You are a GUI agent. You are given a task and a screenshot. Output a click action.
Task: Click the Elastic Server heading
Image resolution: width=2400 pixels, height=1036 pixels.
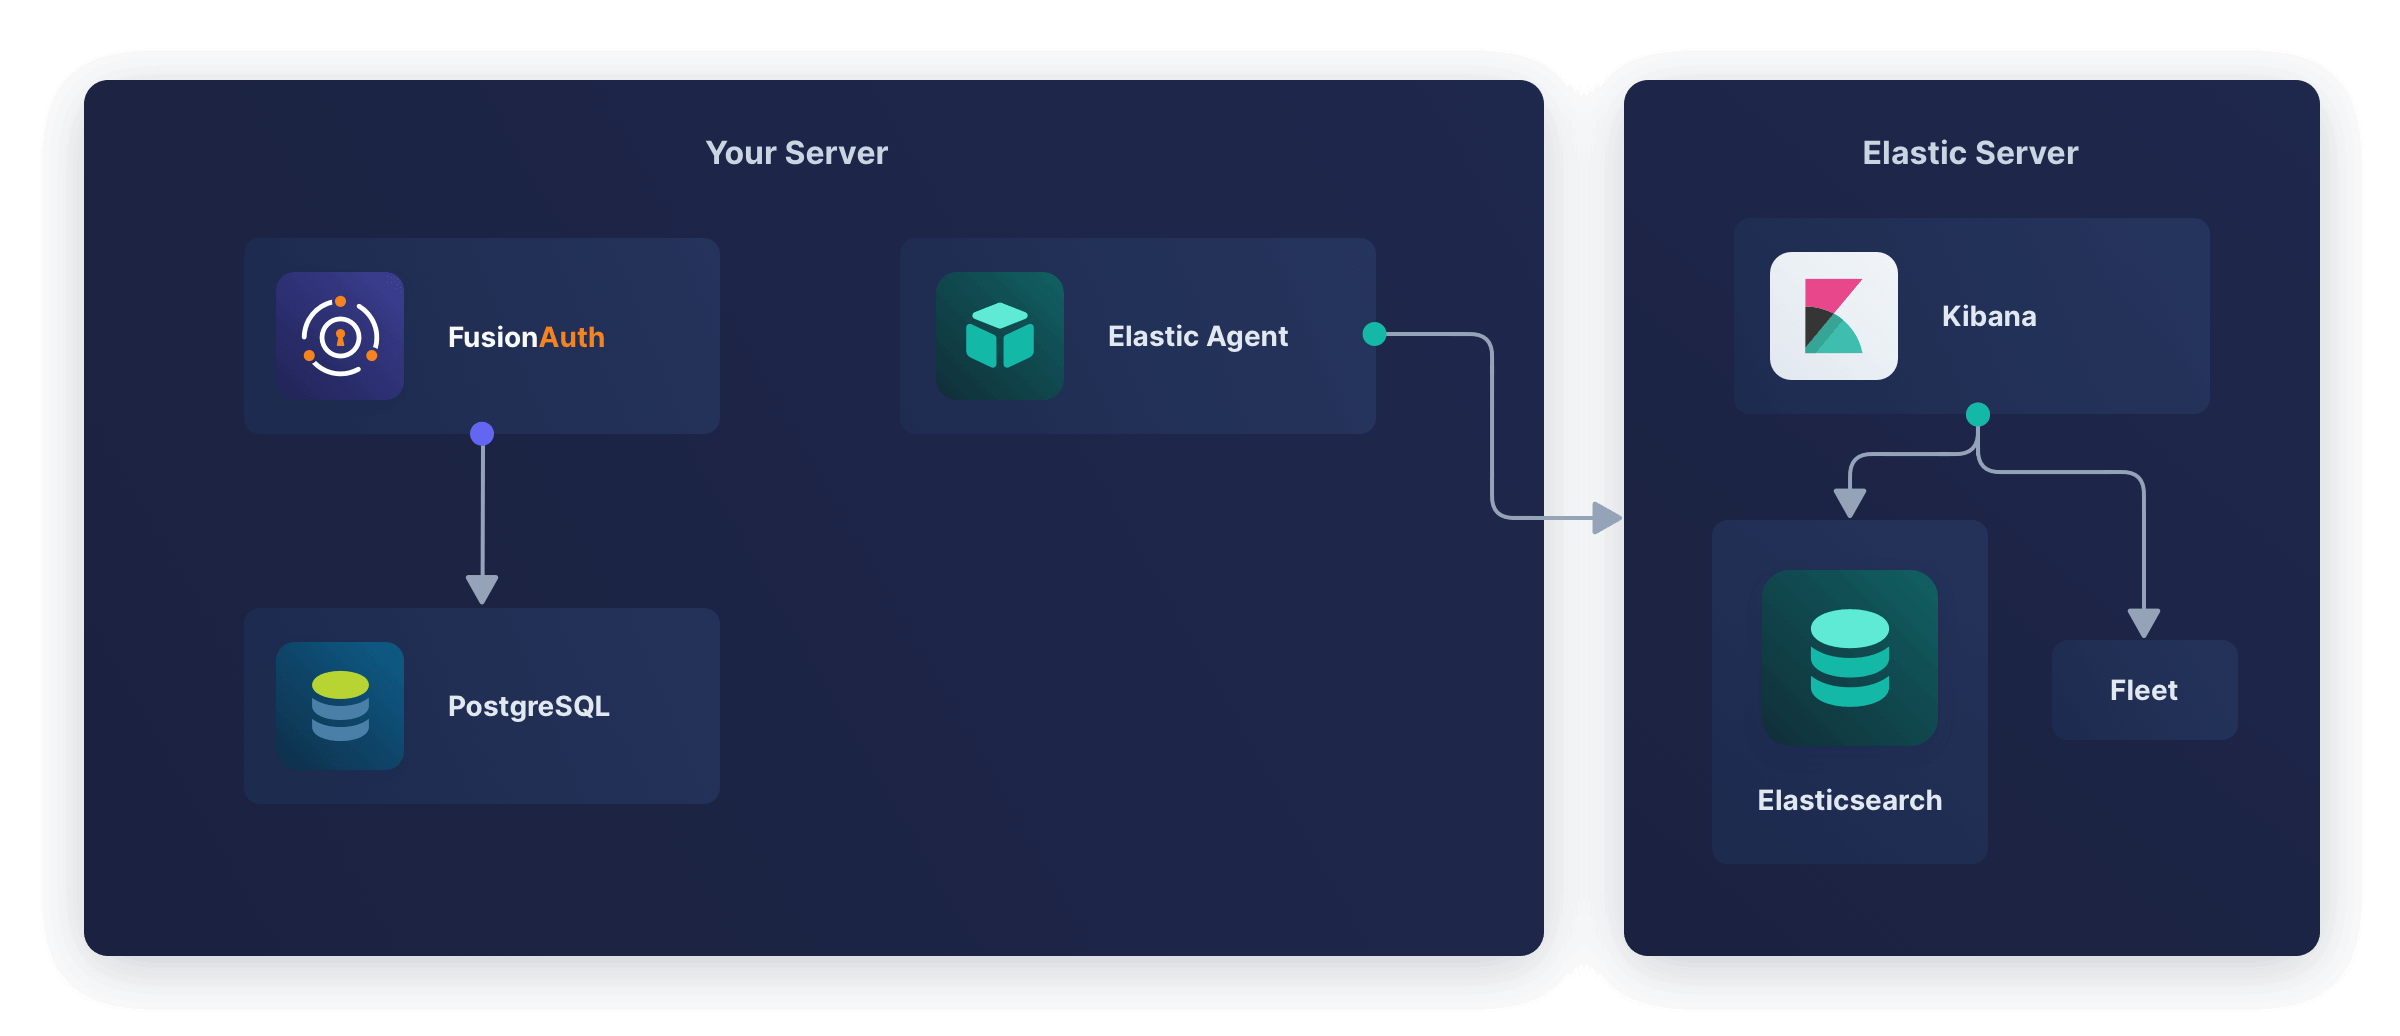(1971, 153)
